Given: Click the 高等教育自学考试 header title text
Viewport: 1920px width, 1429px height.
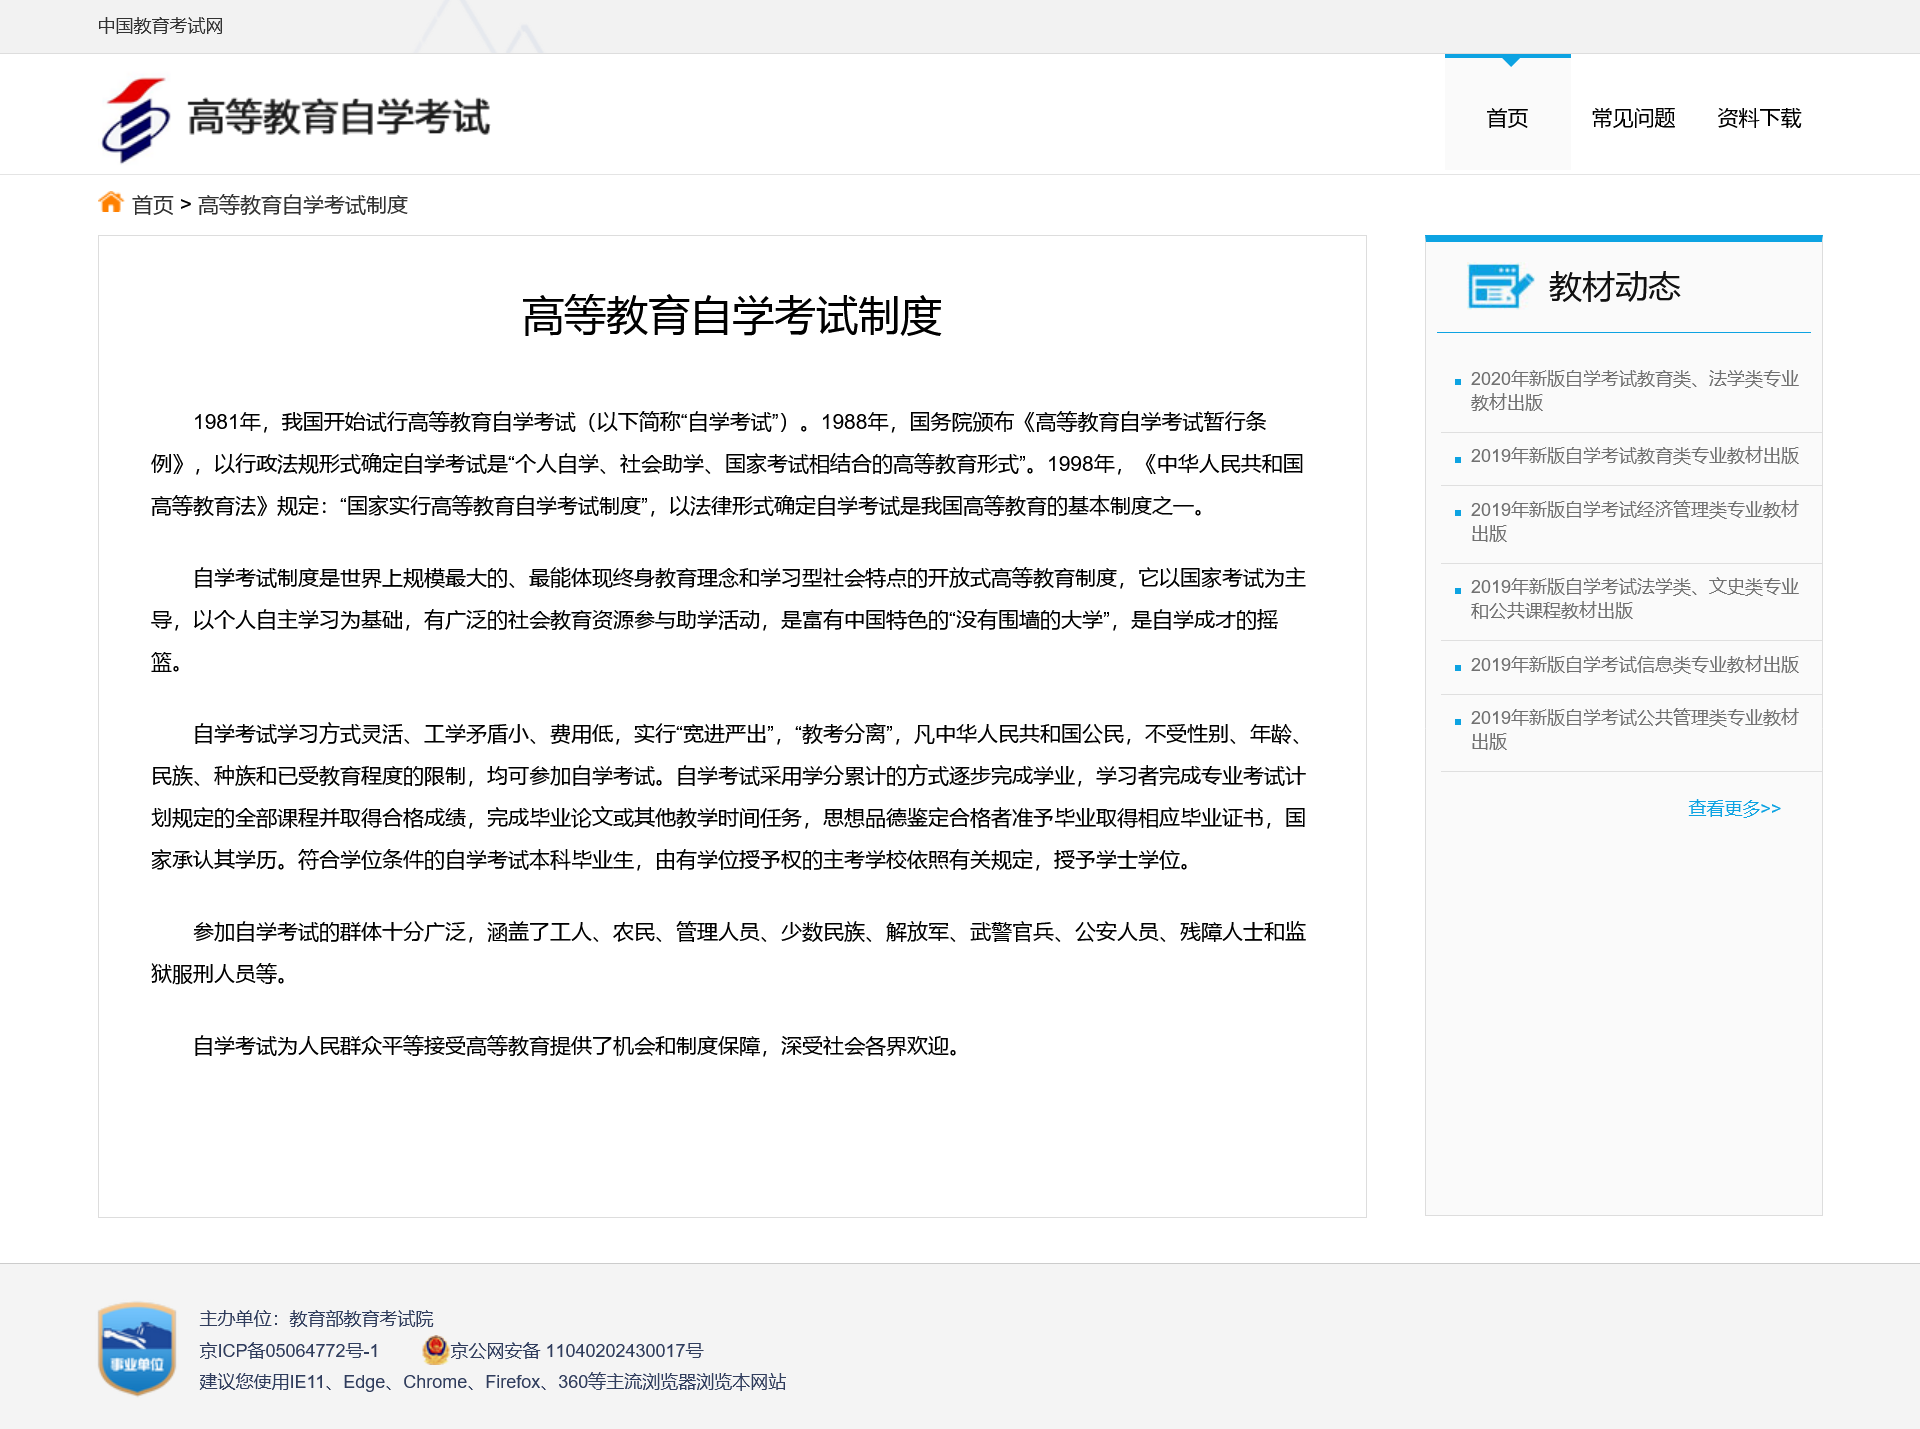Looking at the screenshot, I should click(x=338, y=118).
